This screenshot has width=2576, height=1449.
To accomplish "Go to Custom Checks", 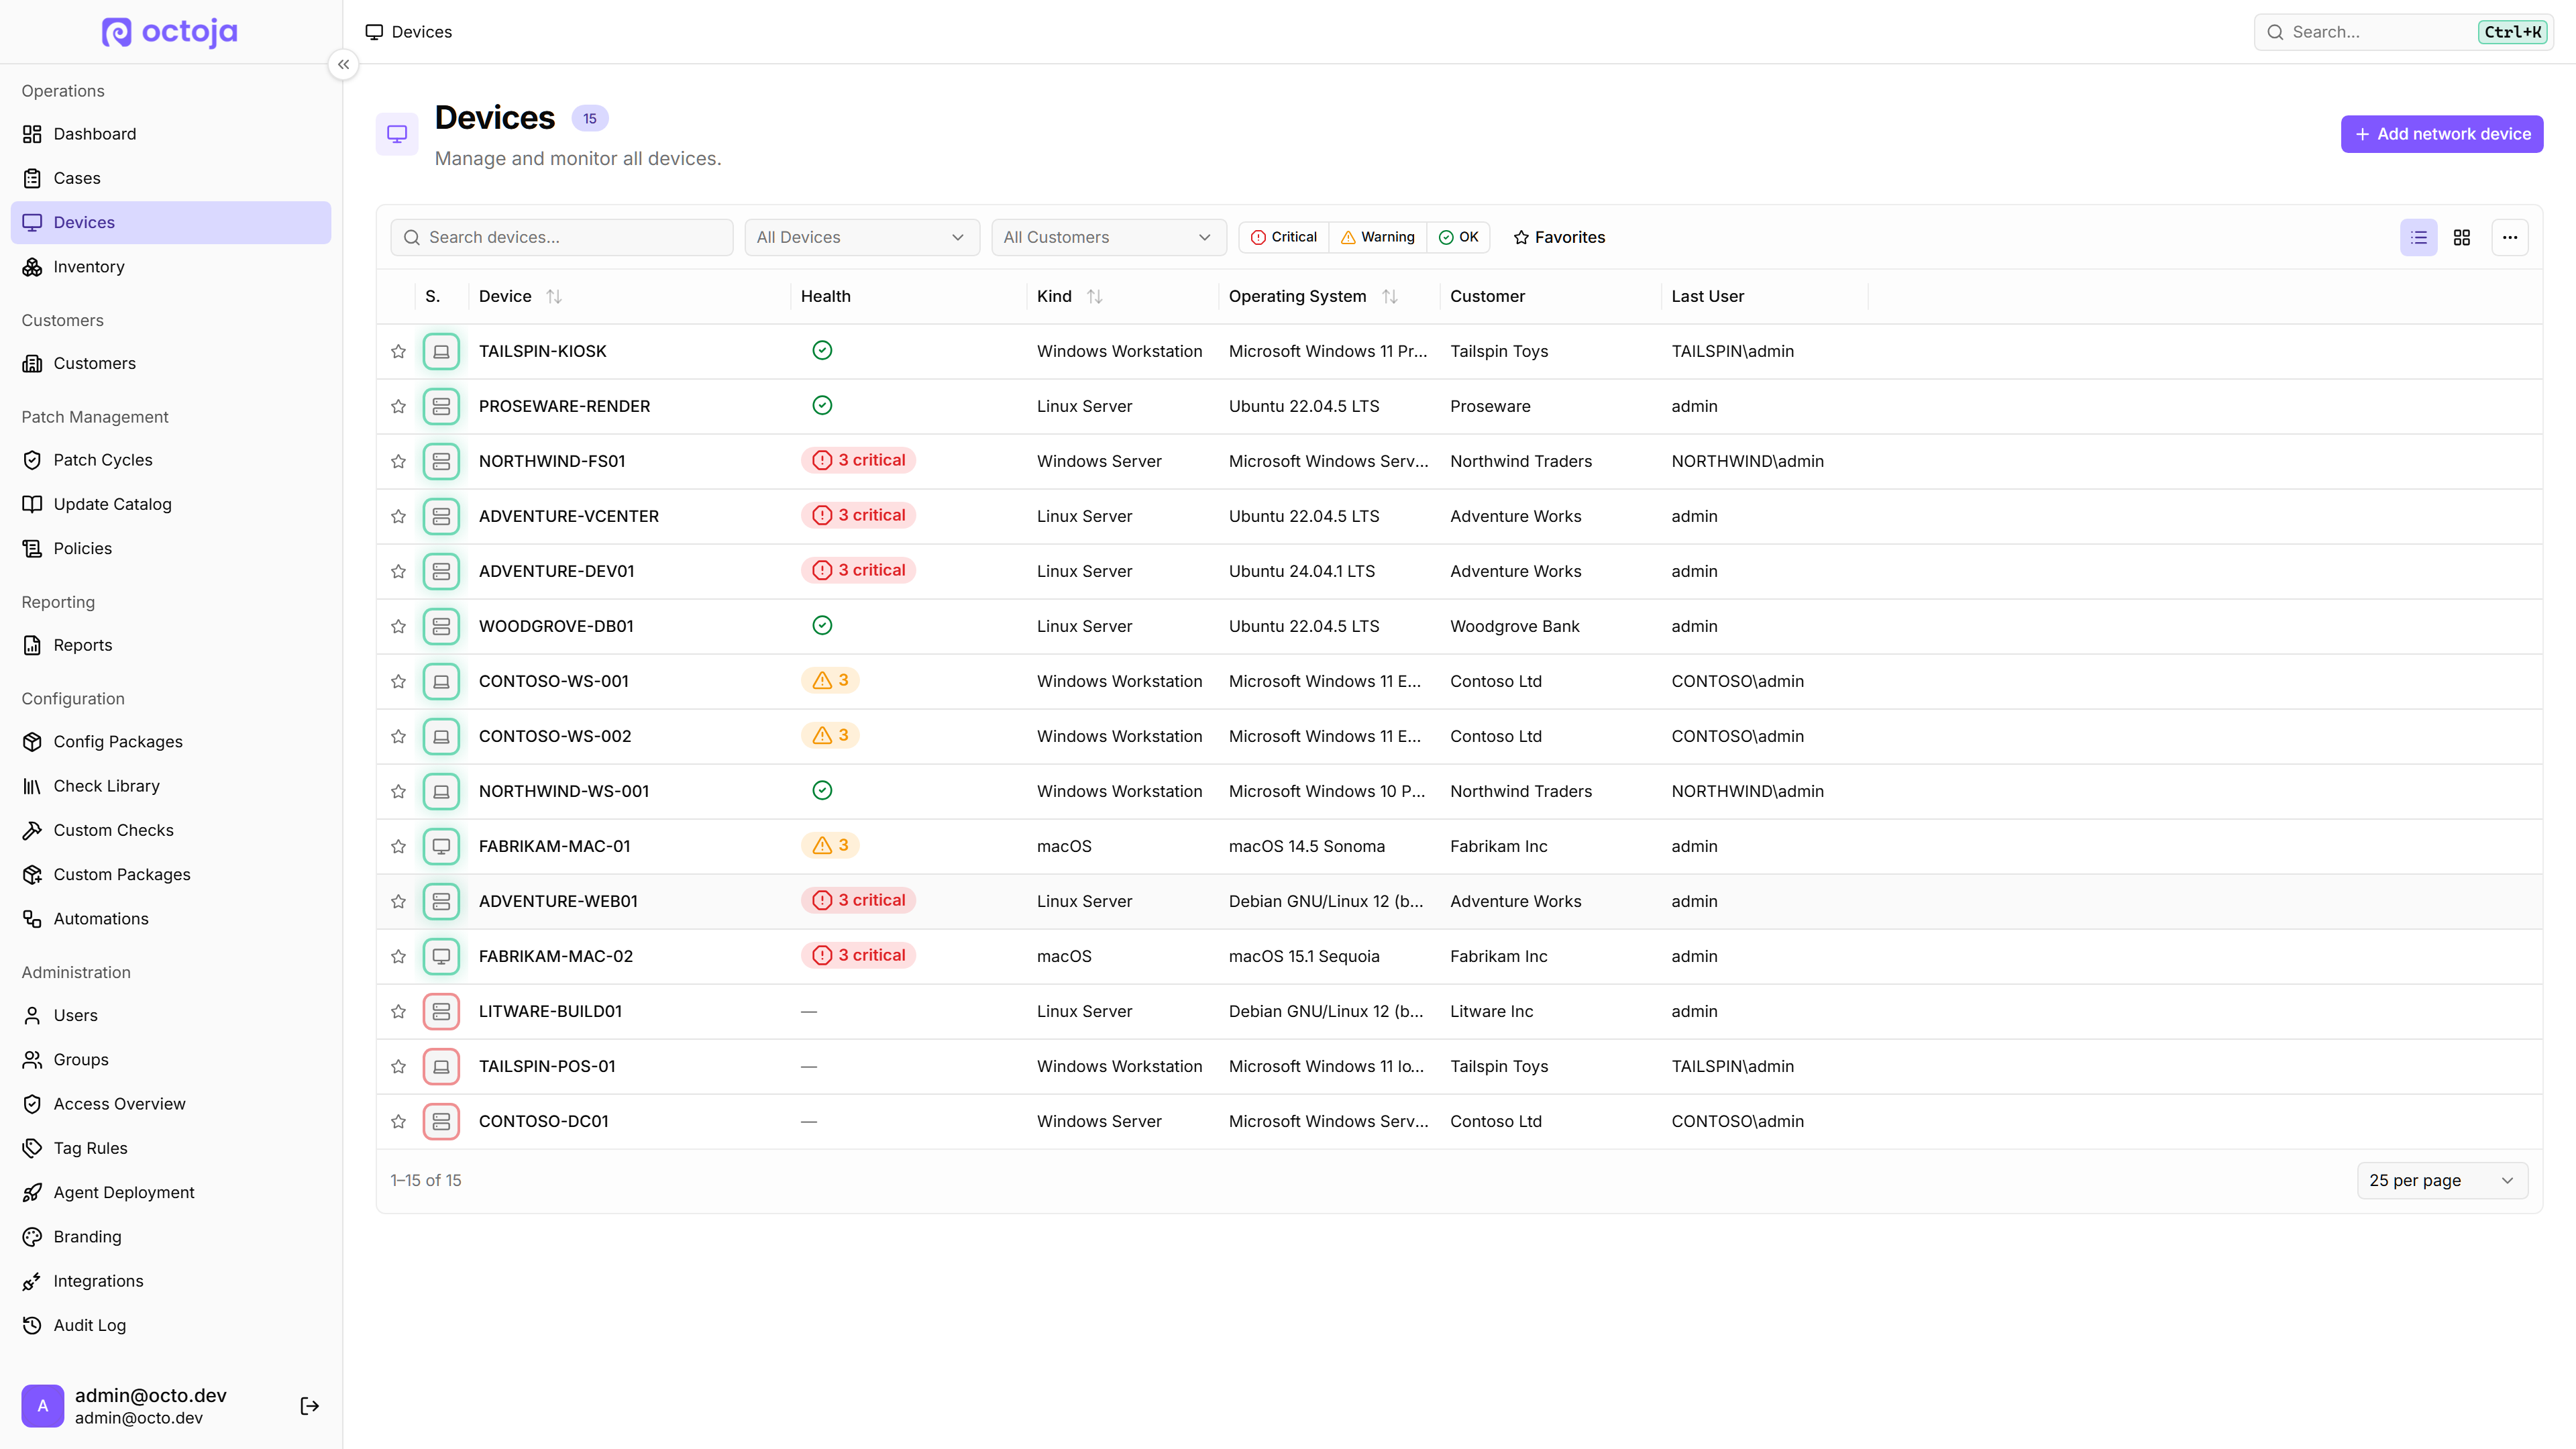I will click(x=171, y=830).
